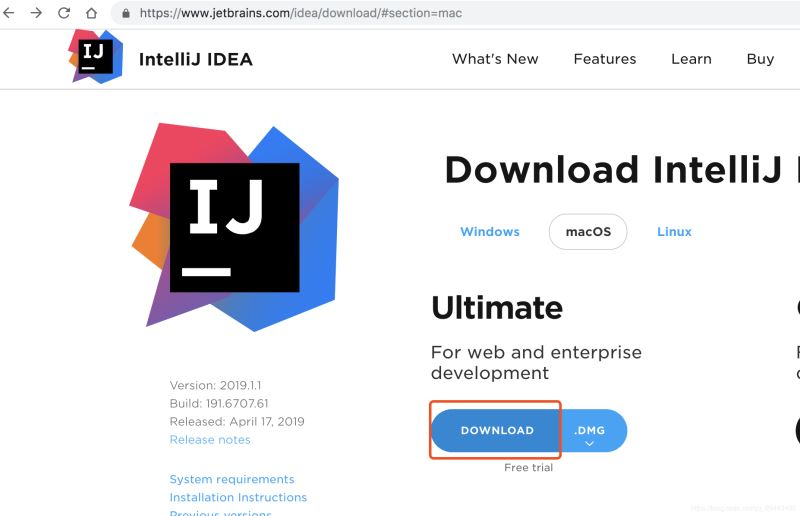The width and height of the screenshot is (800, 516).
Task: Open the Learn menu item
Action: (691, 59)
